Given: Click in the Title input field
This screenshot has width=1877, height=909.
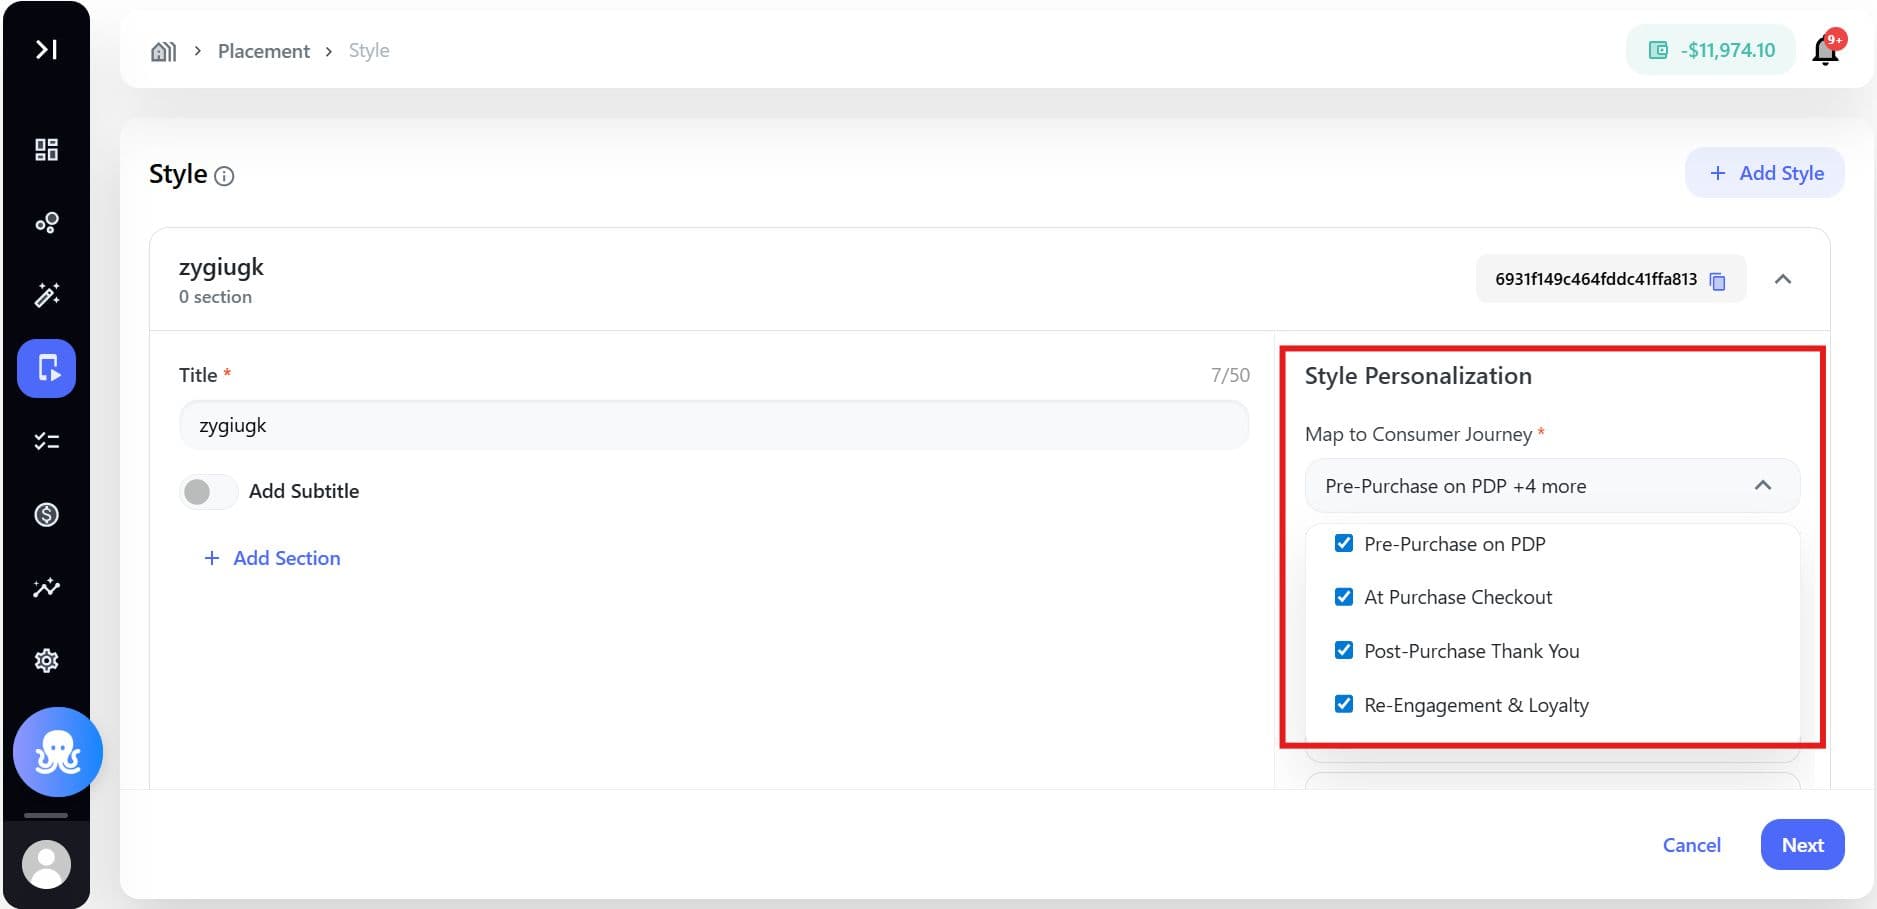Looking at the screenshot, I should pos(713,426).
